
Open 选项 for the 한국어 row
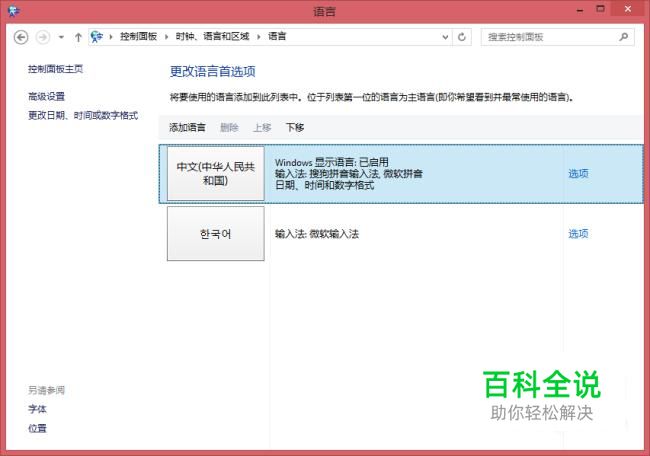[578, 234]
